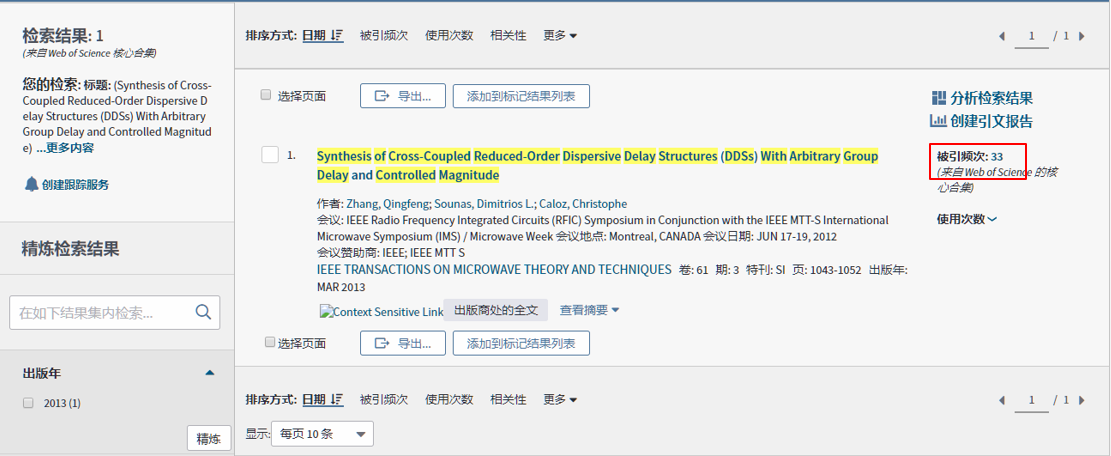The width and height of the screenshot is (1111, 456).
Task: Click the Context Sensitive Link image
Action: 381,312
